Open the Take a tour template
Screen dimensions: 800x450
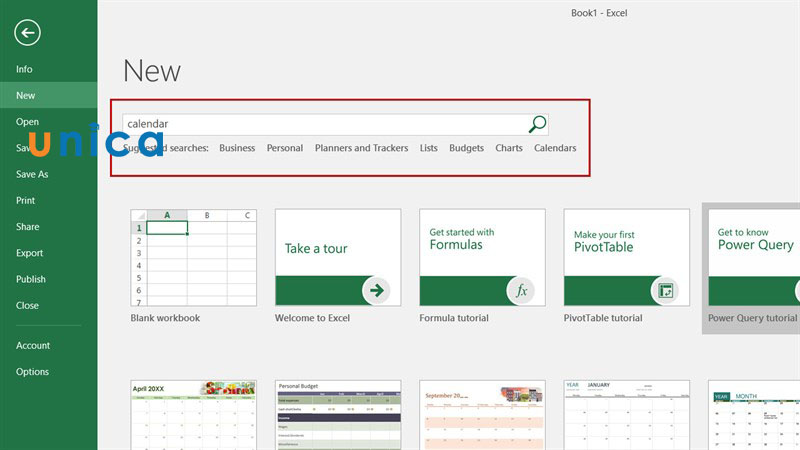tap(338, 257)
